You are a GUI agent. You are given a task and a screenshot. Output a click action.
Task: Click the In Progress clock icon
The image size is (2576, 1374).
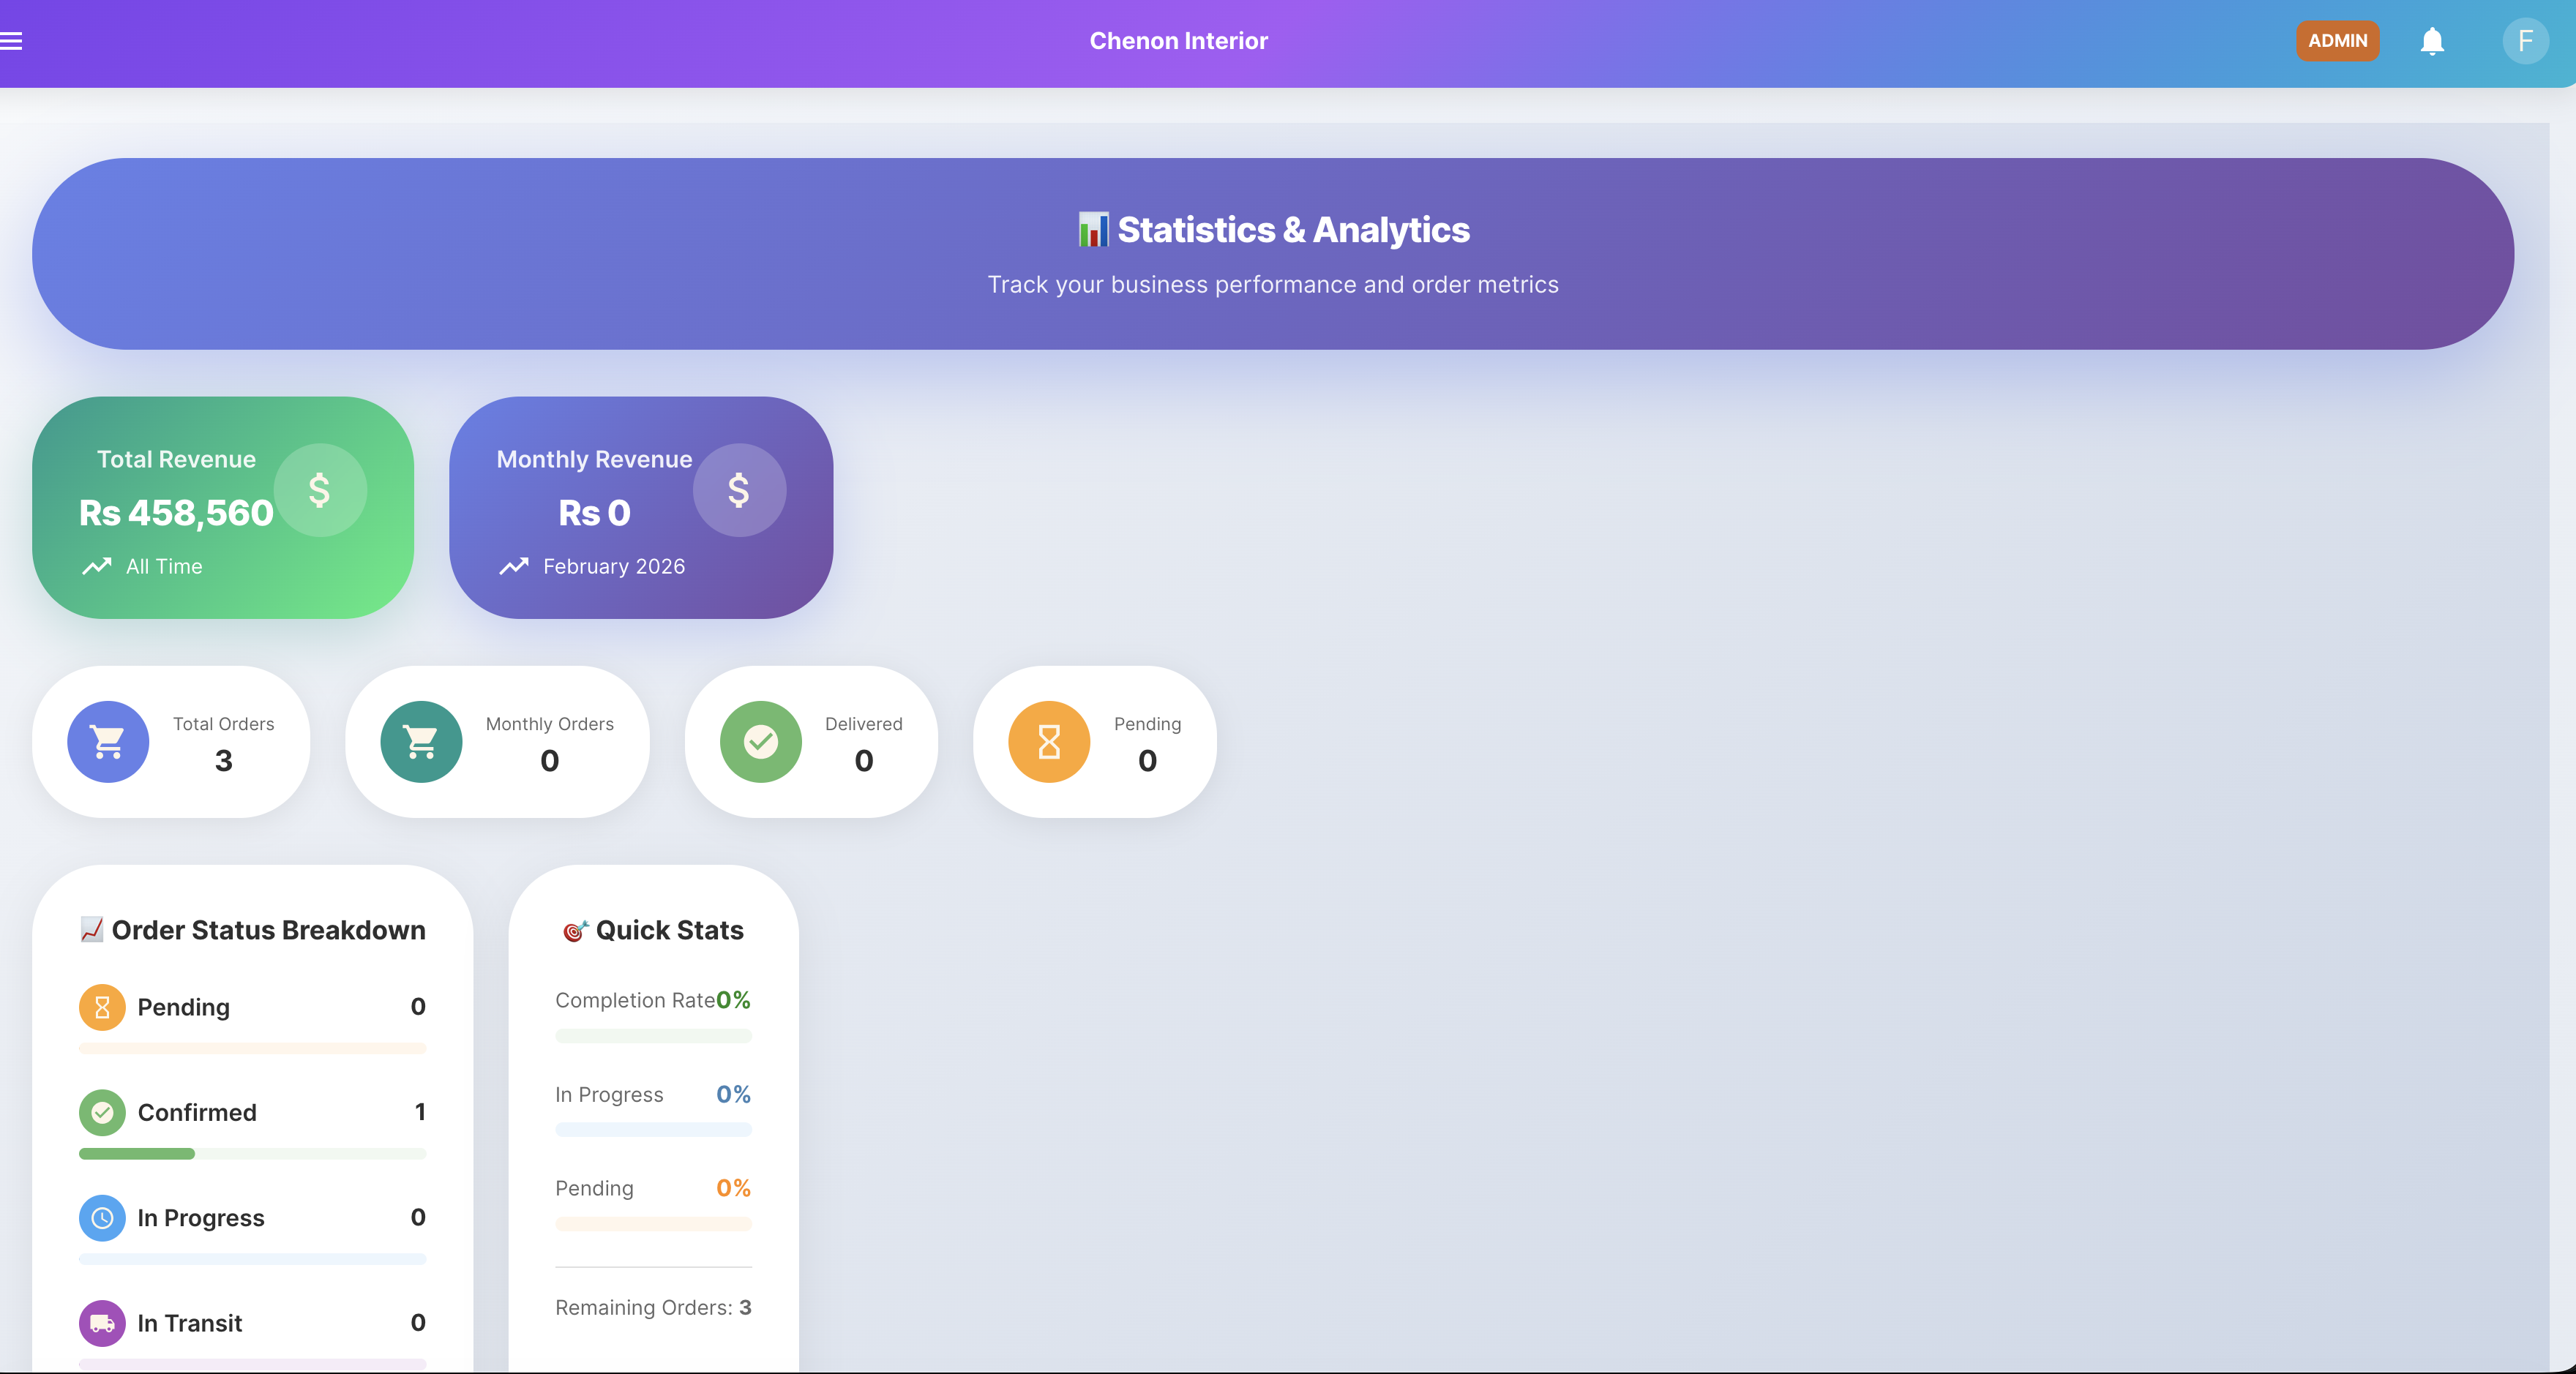point(102,1217)
